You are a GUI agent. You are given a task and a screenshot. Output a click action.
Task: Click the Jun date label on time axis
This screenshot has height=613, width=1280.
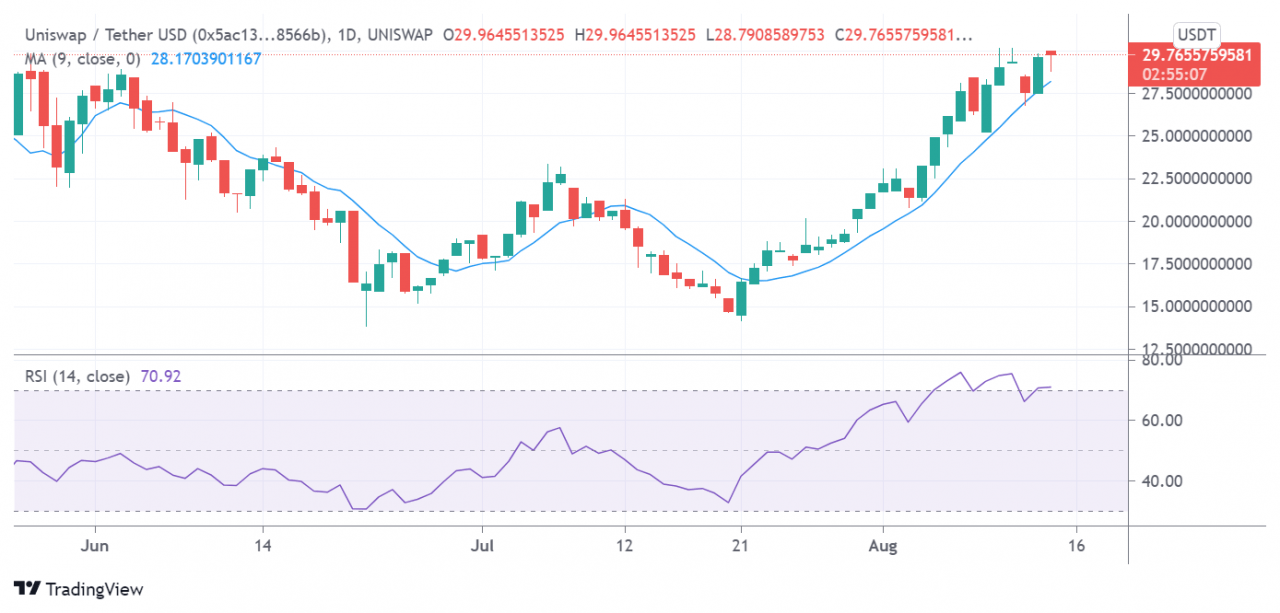[x=95, y=547]
